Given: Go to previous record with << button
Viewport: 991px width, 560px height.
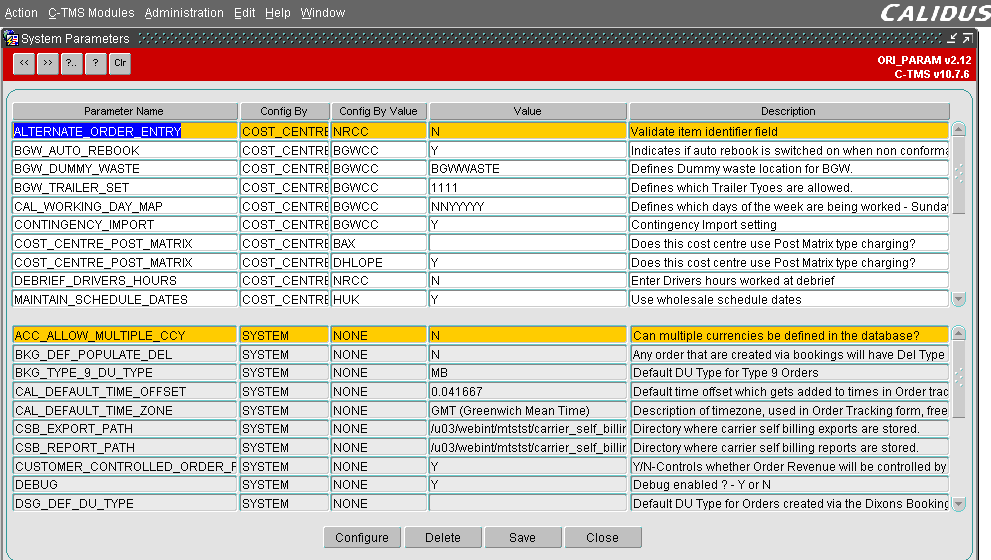Looking at the screenshot, I should (24, 63).
